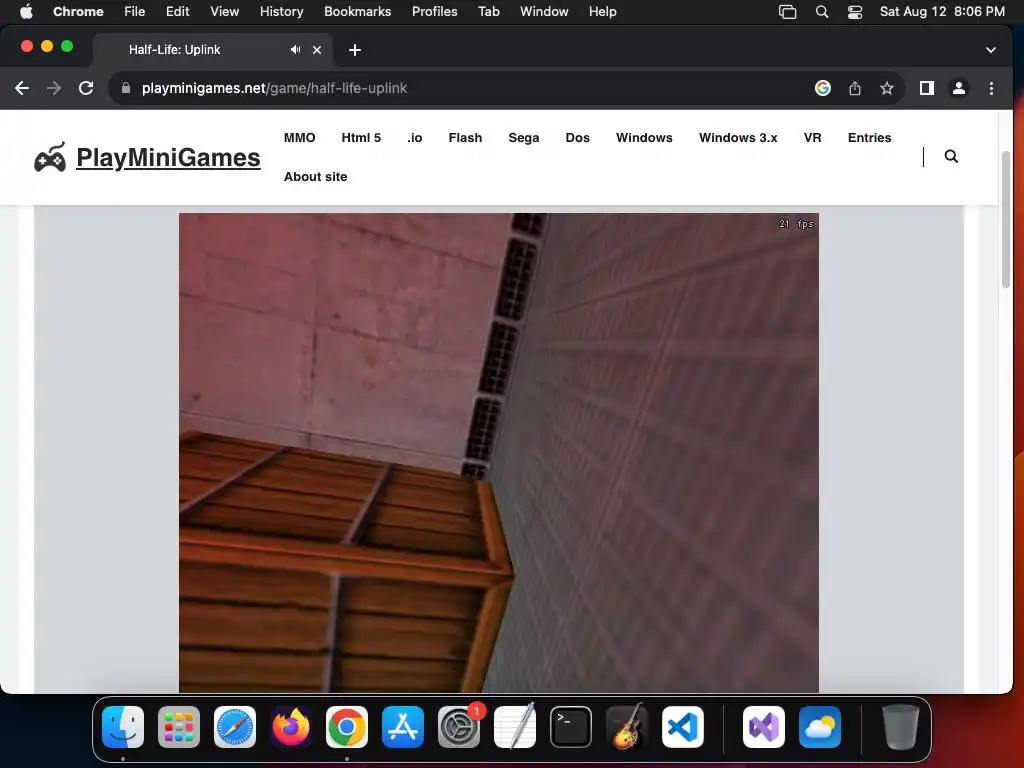Screen dimensions: 1024x768
Task: Click the lock icon in the address bar
Action: tap(126, 88)
